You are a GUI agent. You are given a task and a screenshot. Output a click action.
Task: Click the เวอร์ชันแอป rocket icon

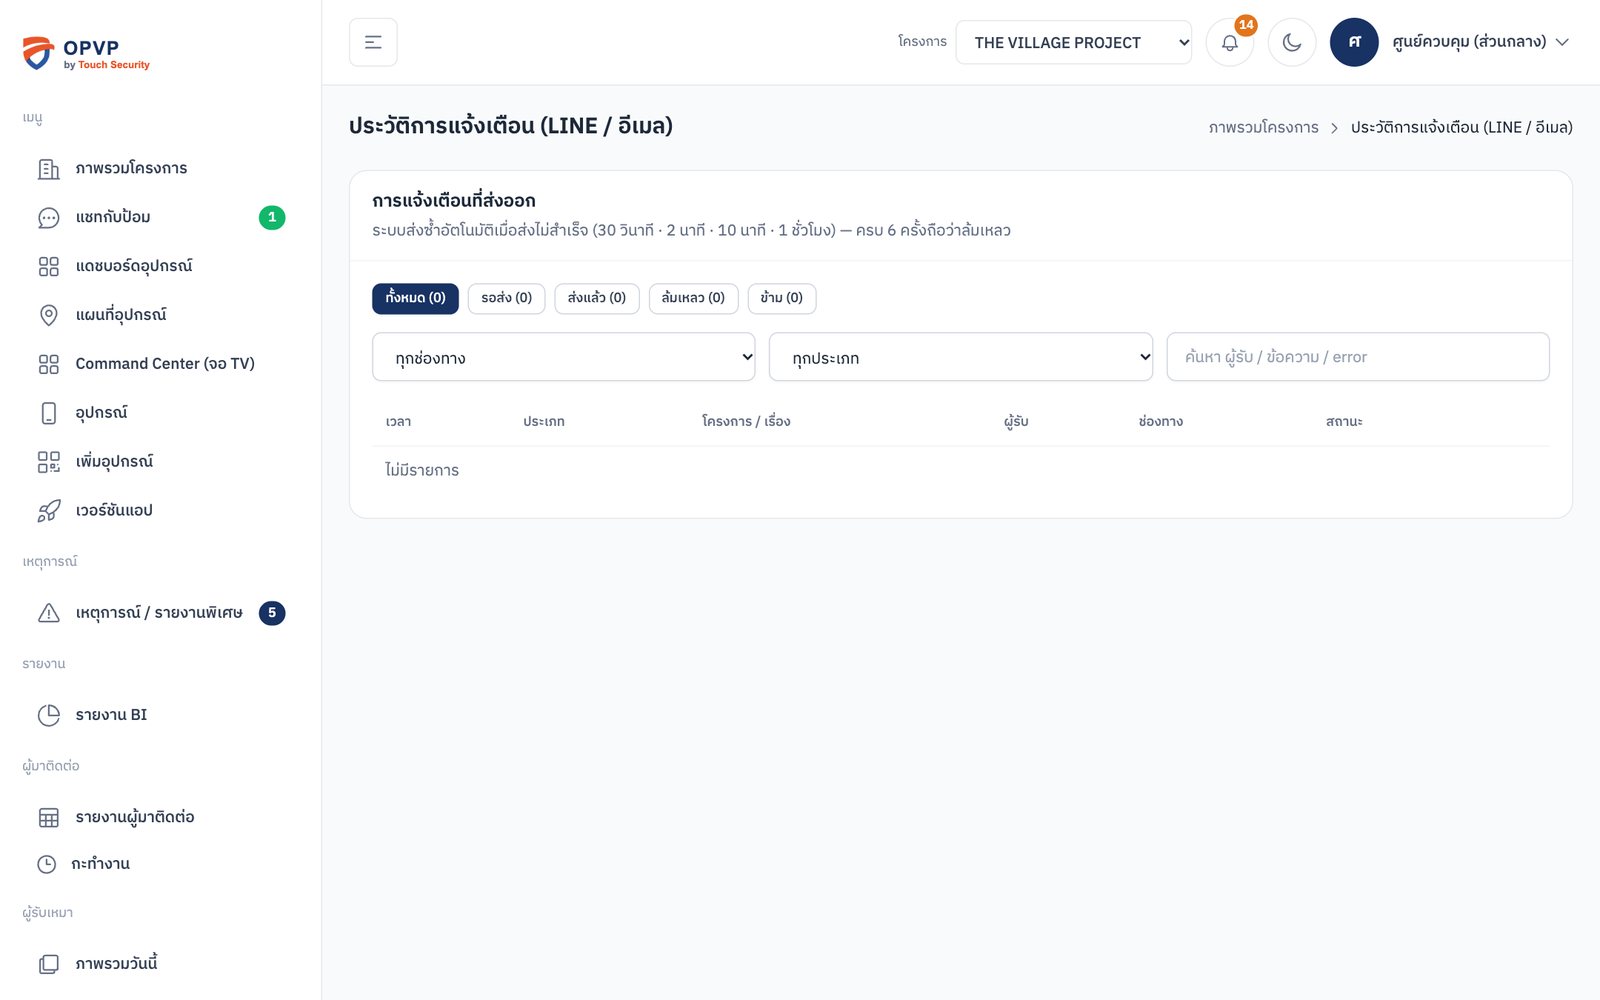48,511
